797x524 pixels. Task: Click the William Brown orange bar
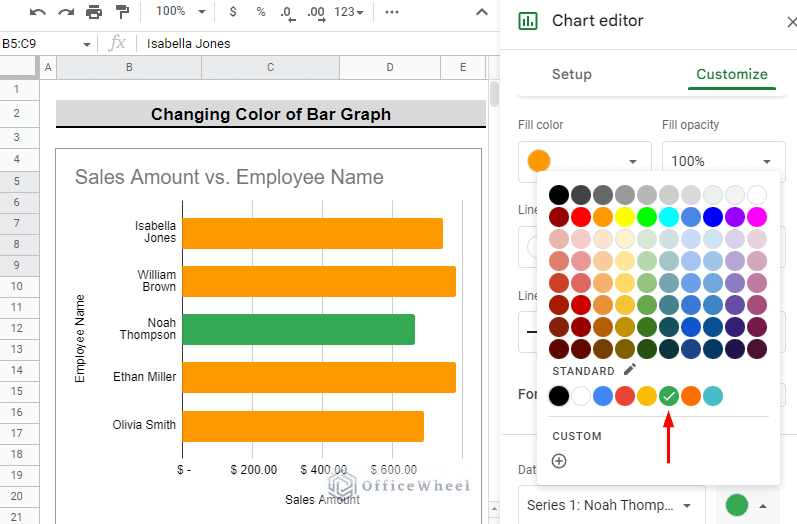click(x=319, y=281)
